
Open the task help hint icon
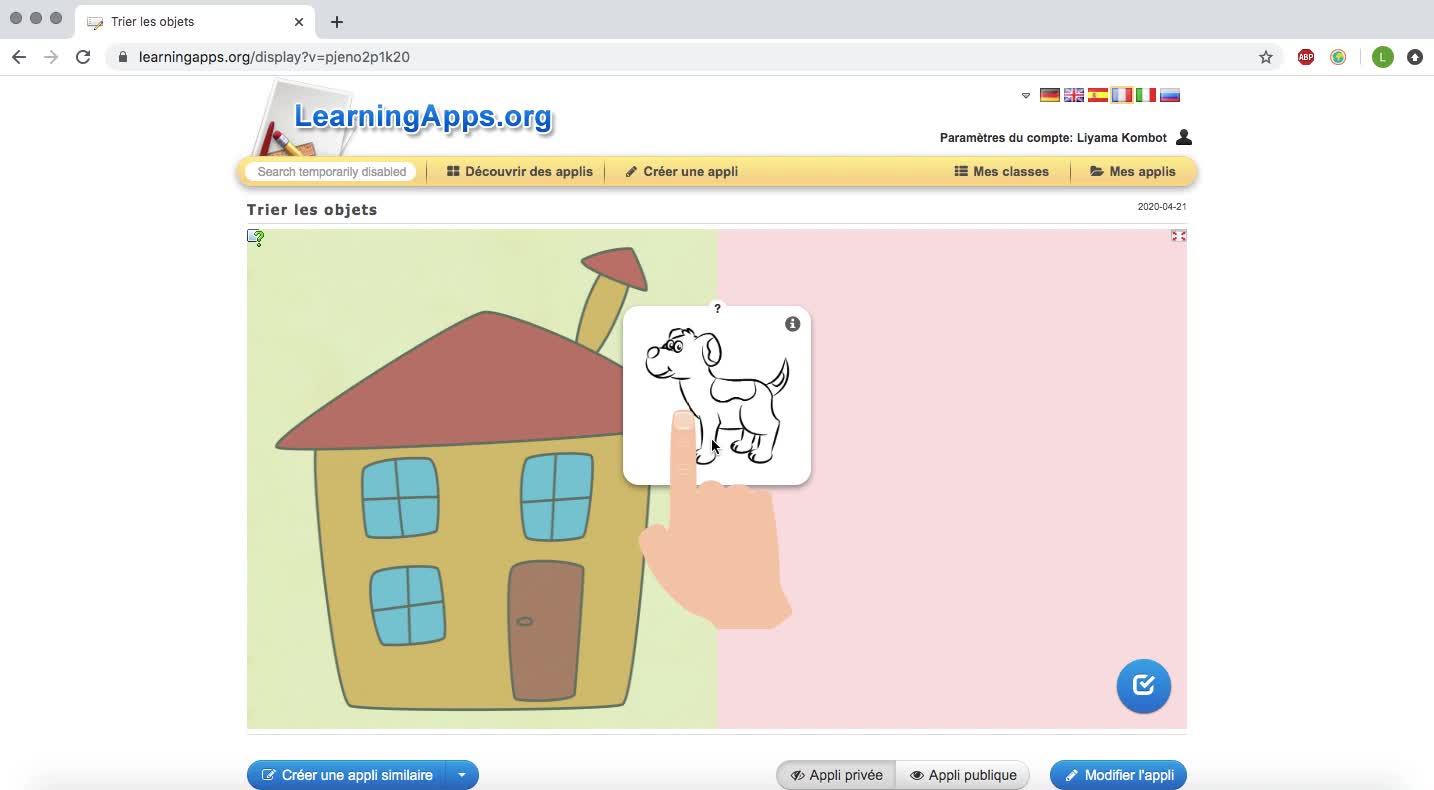click(256, 238)
